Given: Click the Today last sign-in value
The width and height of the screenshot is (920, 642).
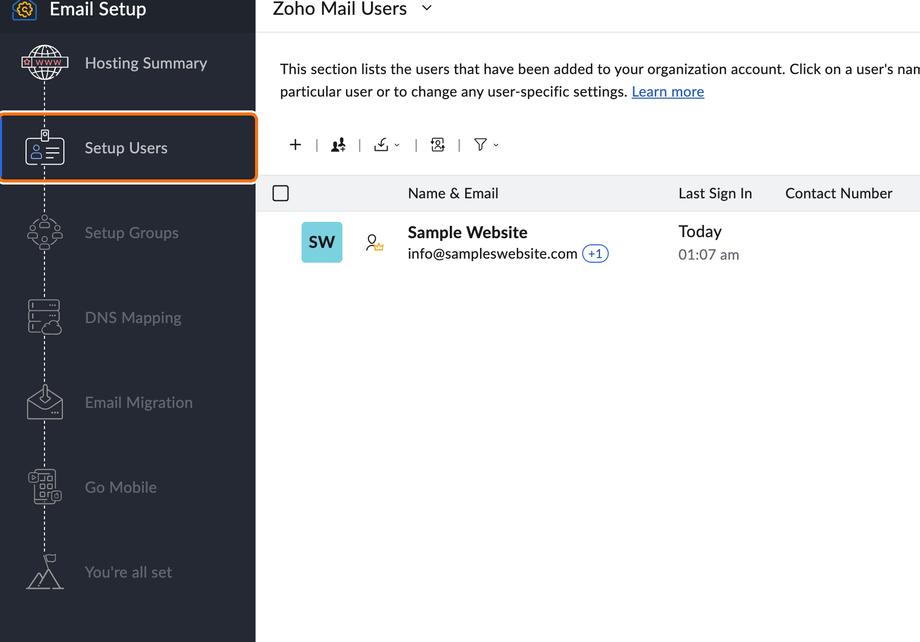Looking at the screenshot, I should pyautogui.click(x=700, y=231).
